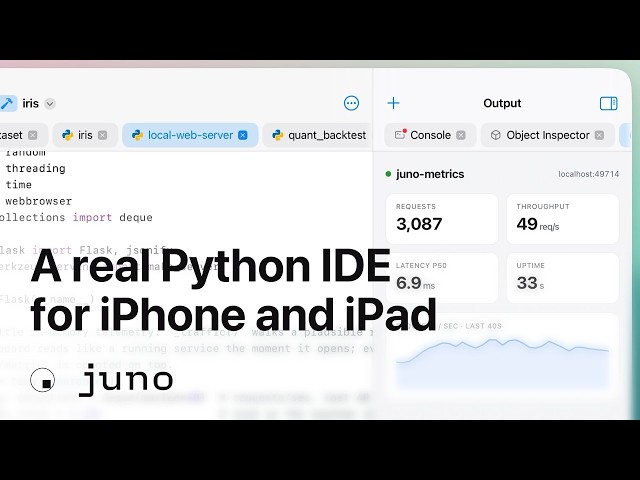Click the import keyword before deque
Viewport: 640px width, 480px height.
(92, 218)
